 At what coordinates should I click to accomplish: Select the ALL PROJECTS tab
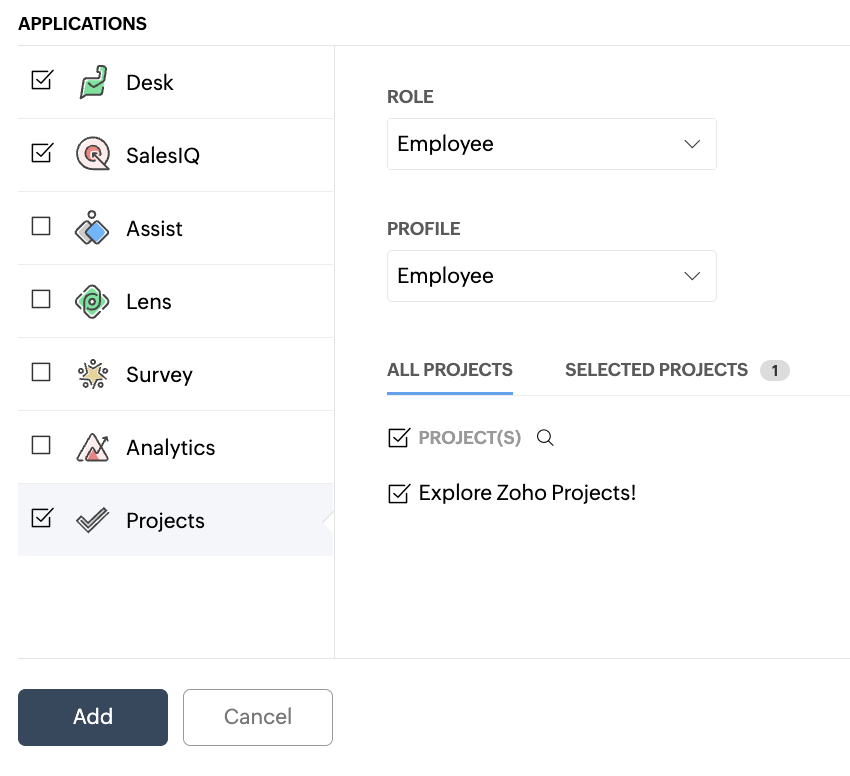[449, 370]
